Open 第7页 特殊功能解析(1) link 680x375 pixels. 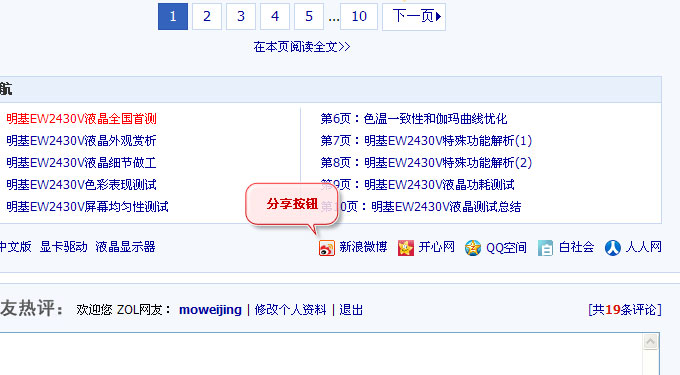(x=426, y=141)
